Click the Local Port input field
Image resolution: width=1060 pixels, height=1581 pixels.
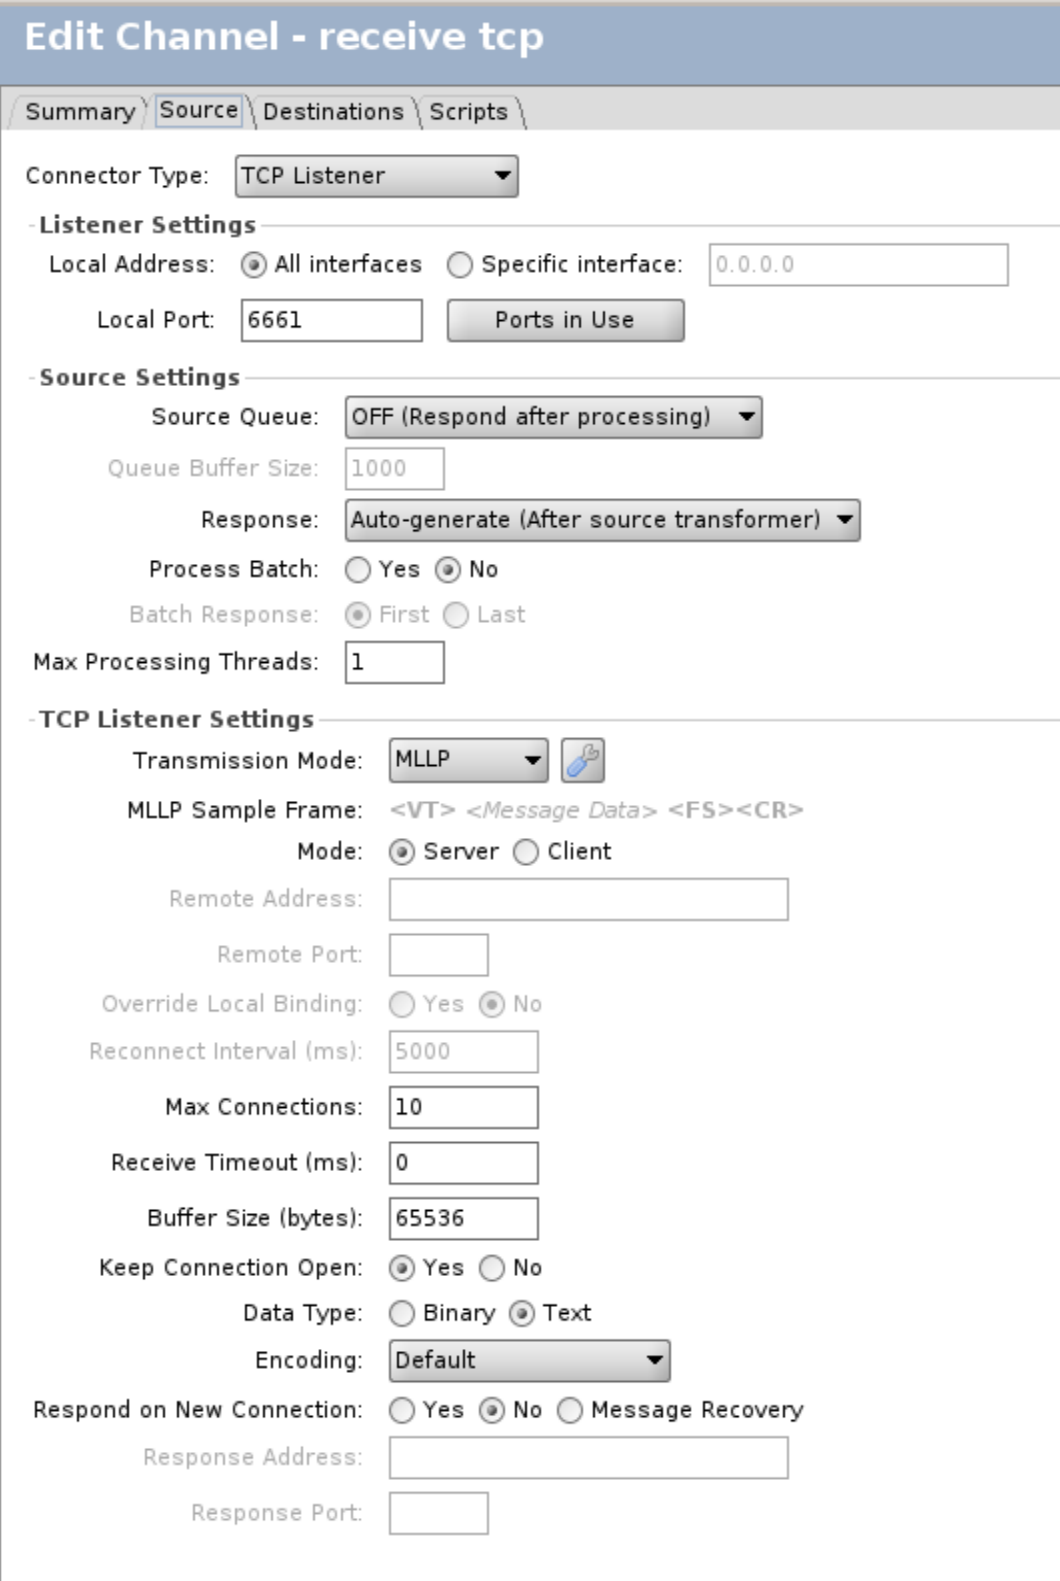click(x=331, y=320)
